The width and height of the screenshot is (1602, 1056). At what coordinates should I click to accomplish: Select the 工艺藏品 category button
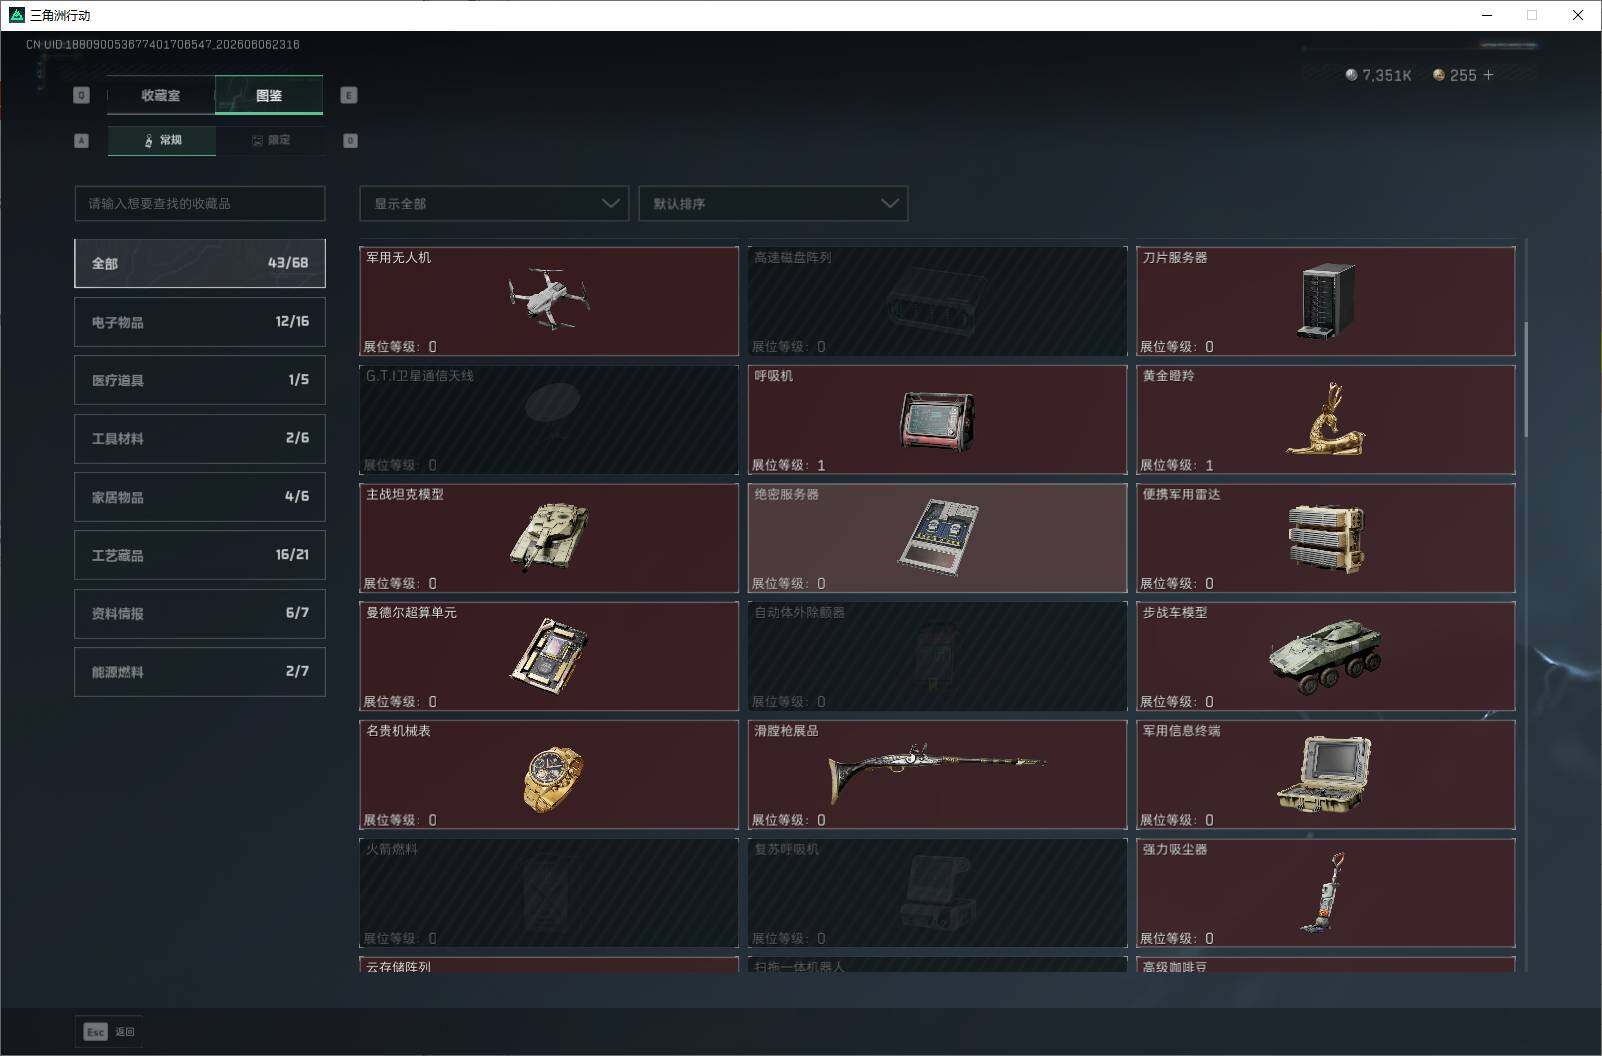pyautogui.click(x=200, y=555)
